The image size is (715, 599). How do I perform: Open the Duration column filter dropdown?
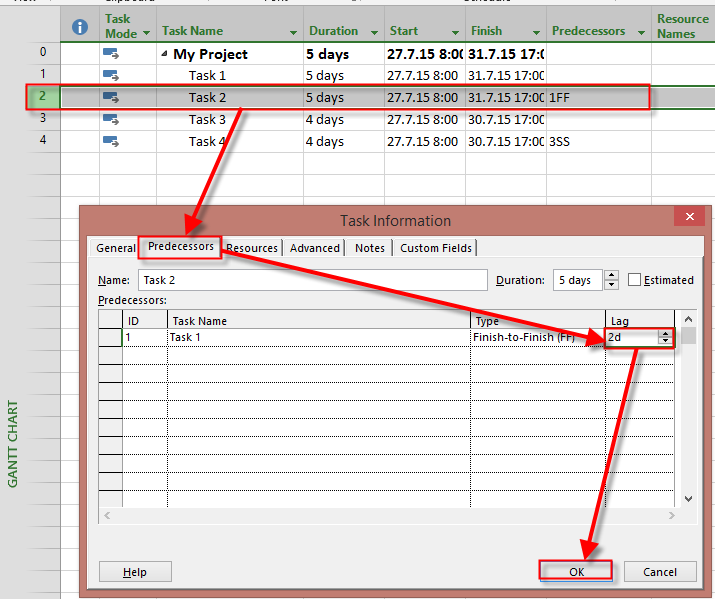[x=373, y=33]
